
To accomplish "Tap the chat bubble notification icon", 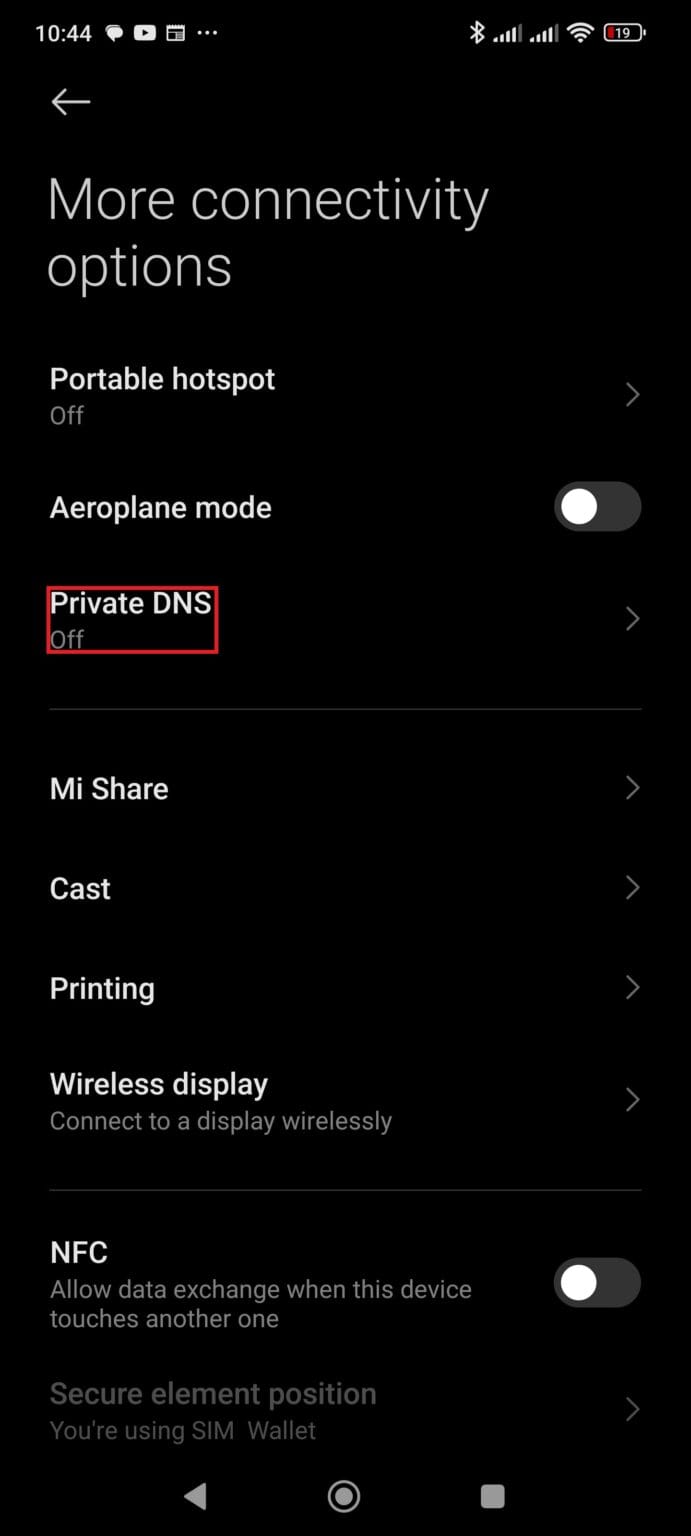I will [114, 32].
